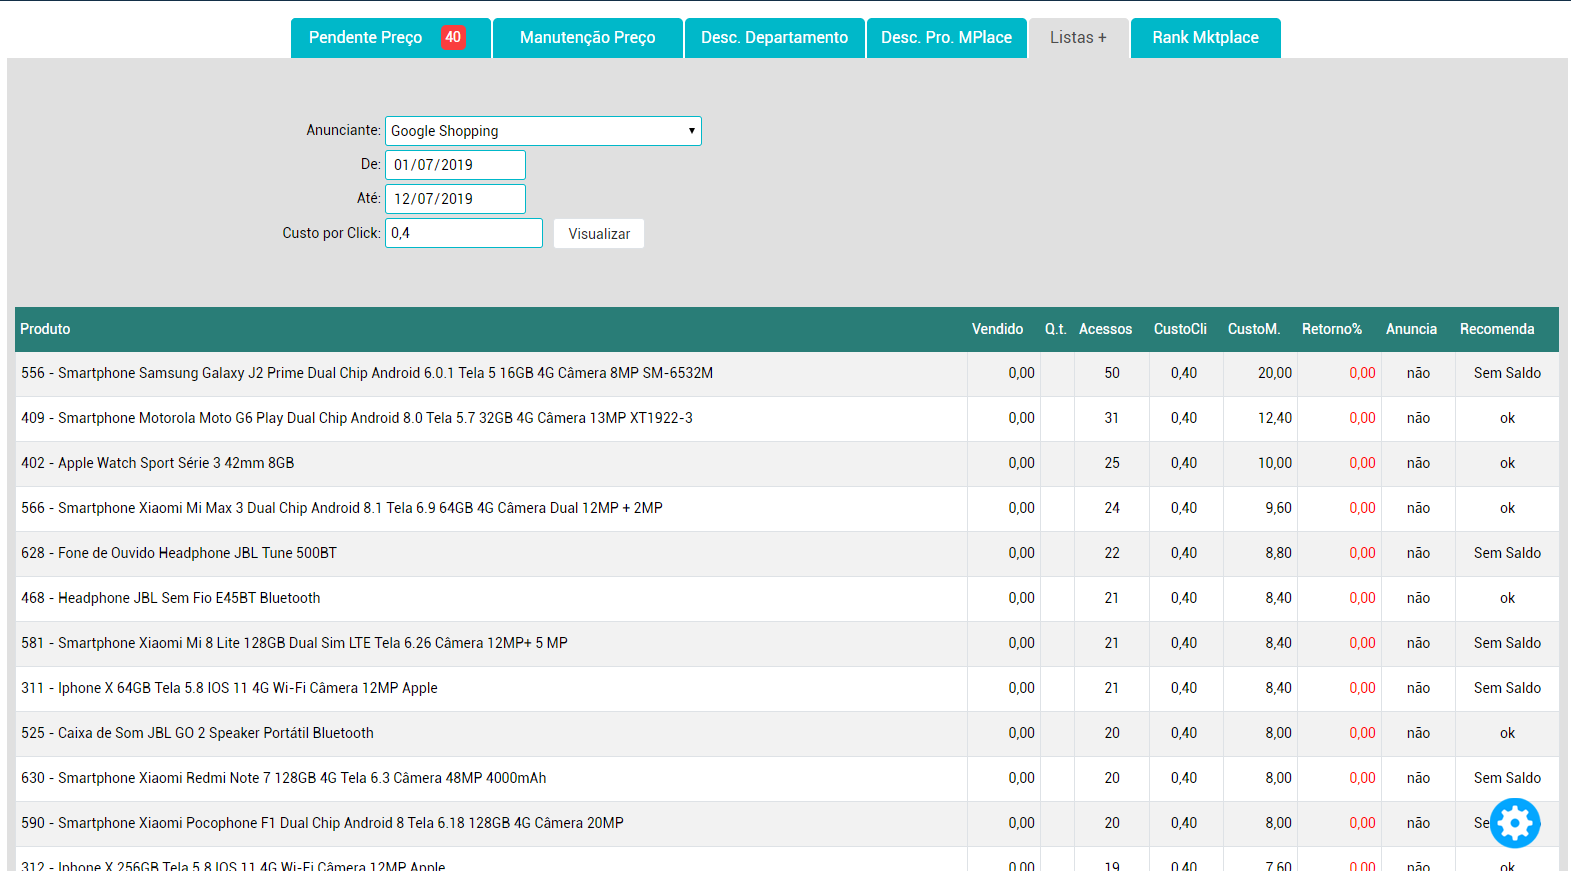
Task: Click ok recommendation for Headphone JBL E45BT
Action: coord(1507,598)
